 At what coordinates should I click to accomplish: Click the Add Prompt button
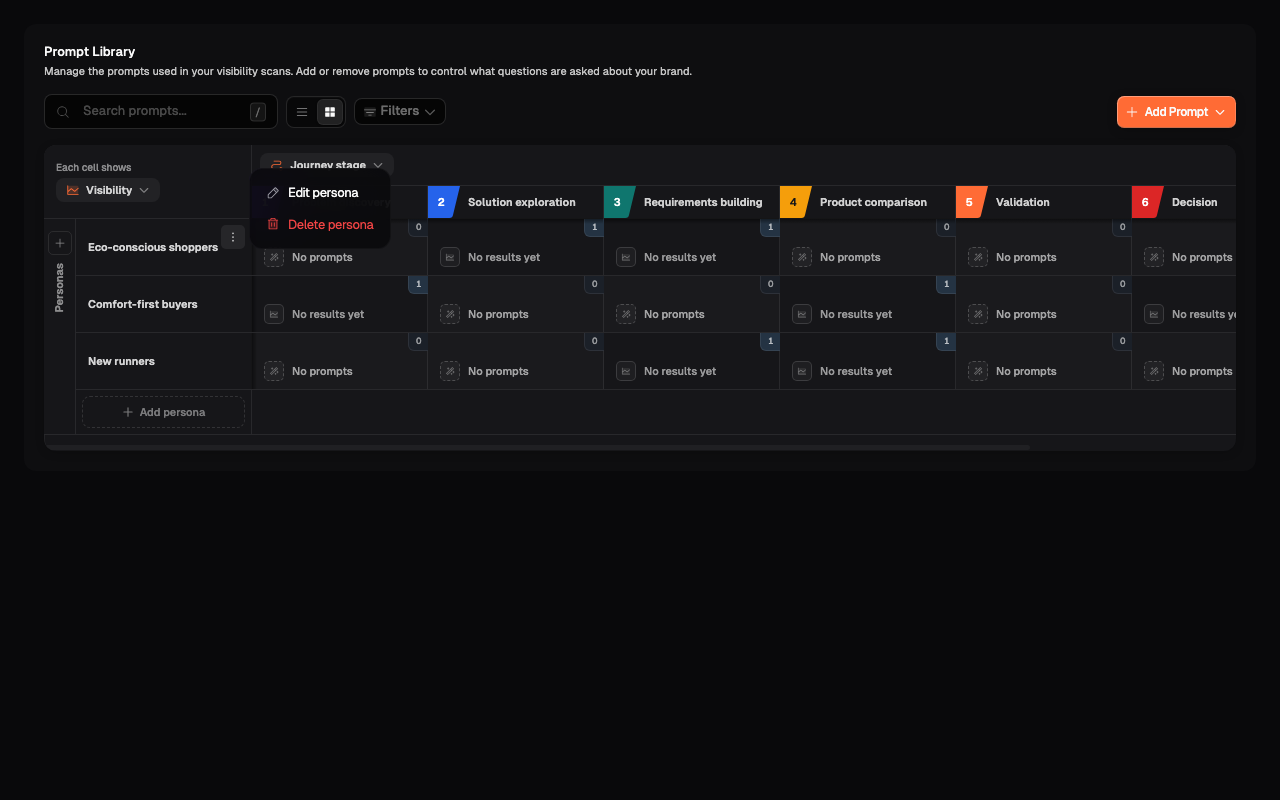point(1176,112)
